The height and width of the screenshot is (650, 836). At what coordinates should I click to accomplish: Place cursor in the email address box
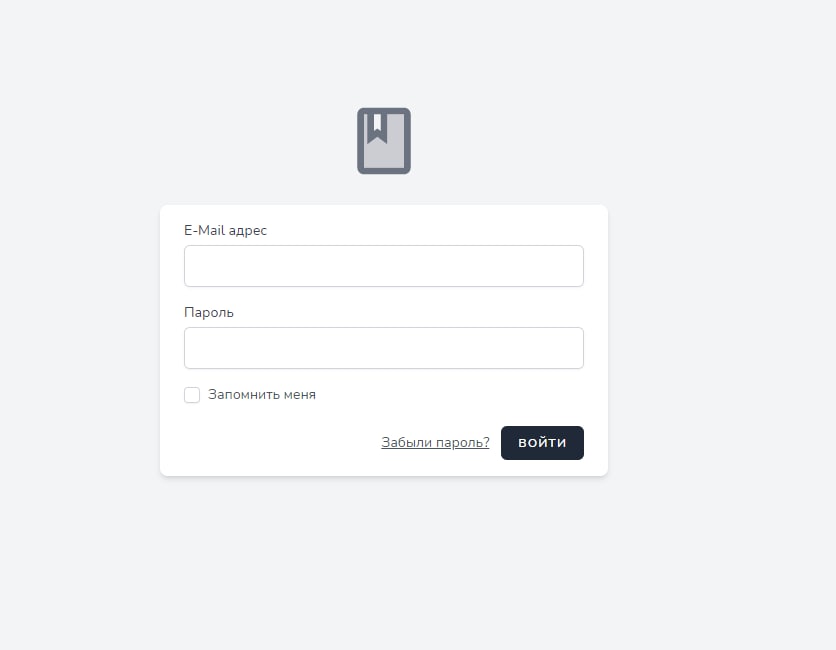click(384, 266)
